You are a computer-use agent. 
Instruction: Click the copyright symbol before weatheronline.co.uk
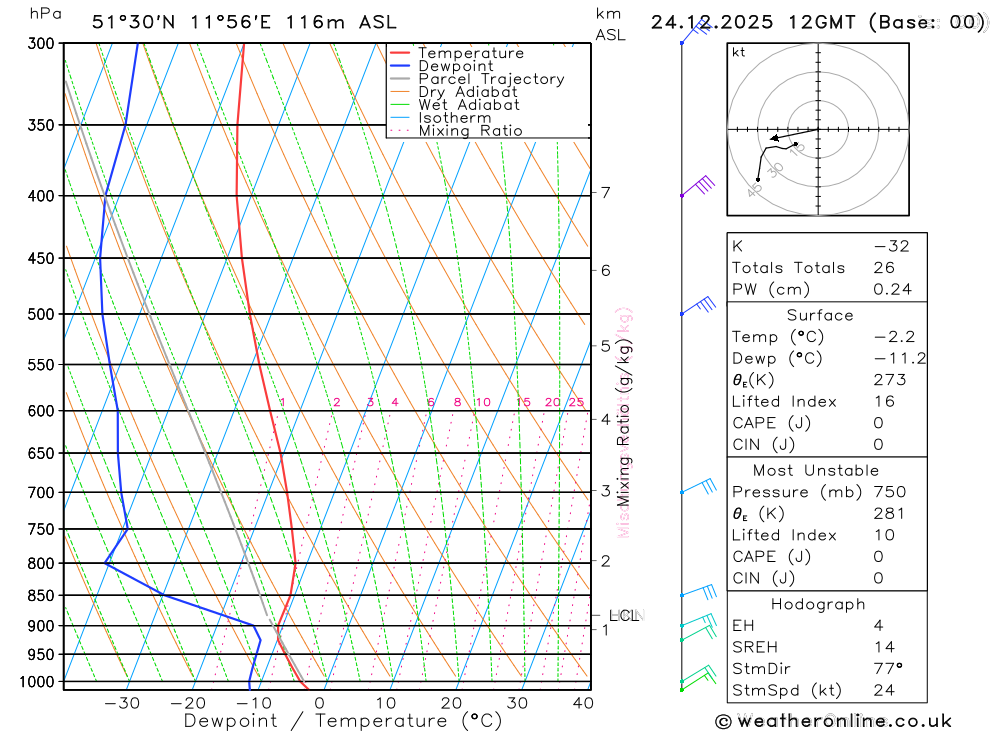click(x=723, y=722)
